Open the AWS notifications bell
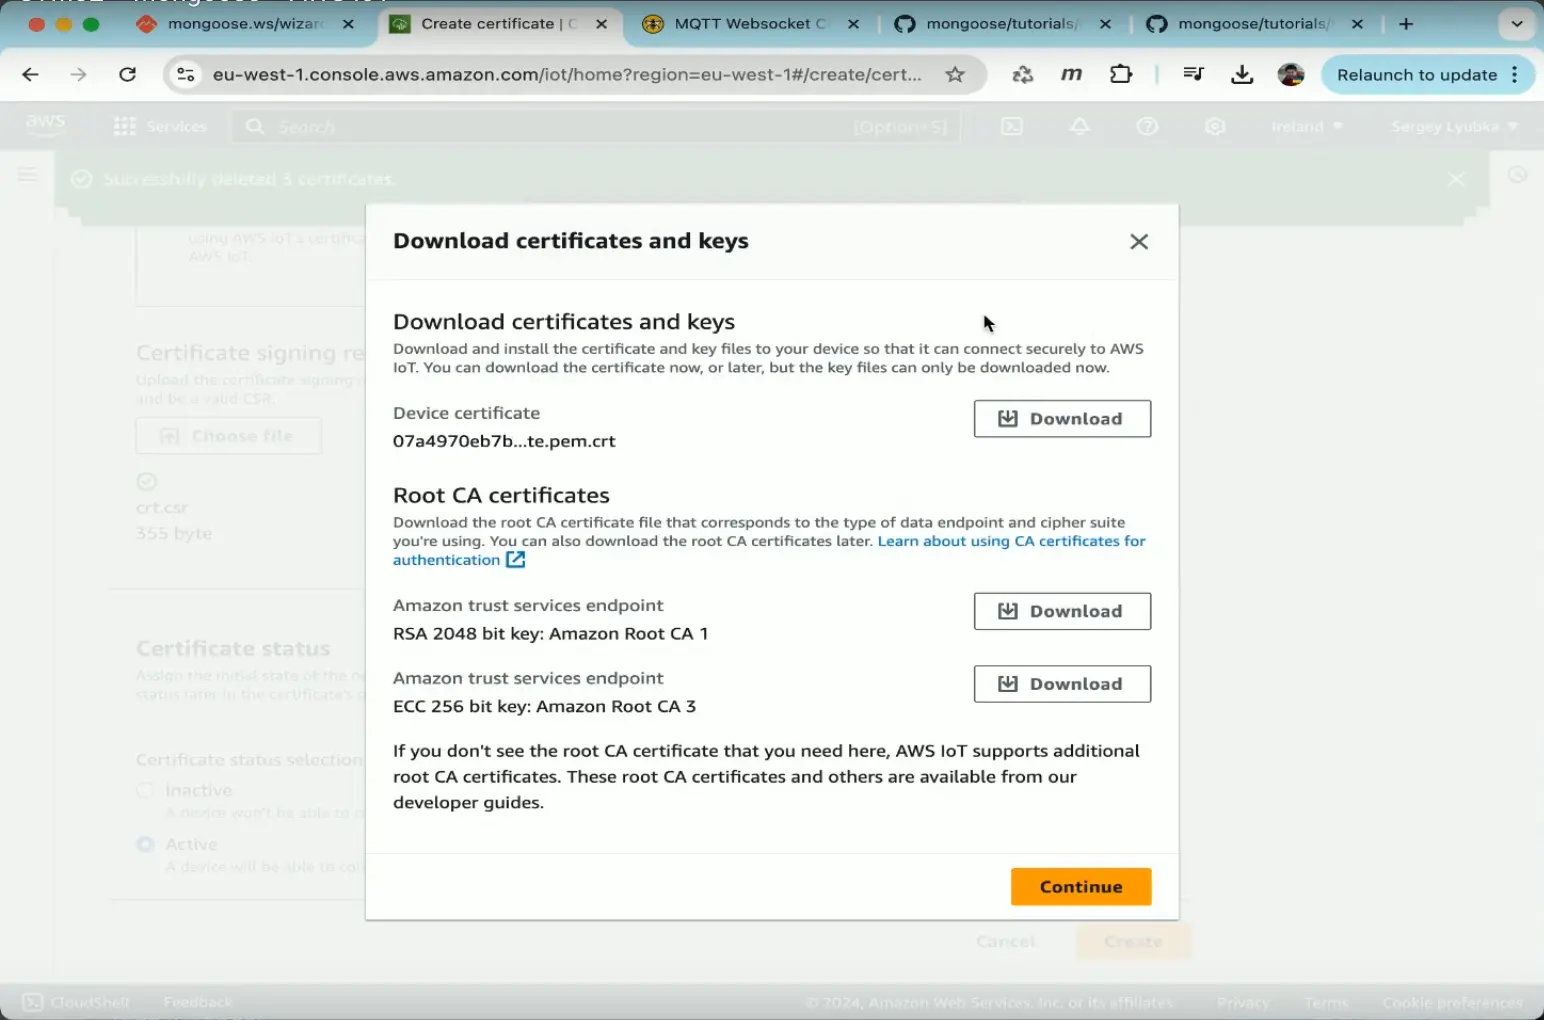 coord(1080,127)
